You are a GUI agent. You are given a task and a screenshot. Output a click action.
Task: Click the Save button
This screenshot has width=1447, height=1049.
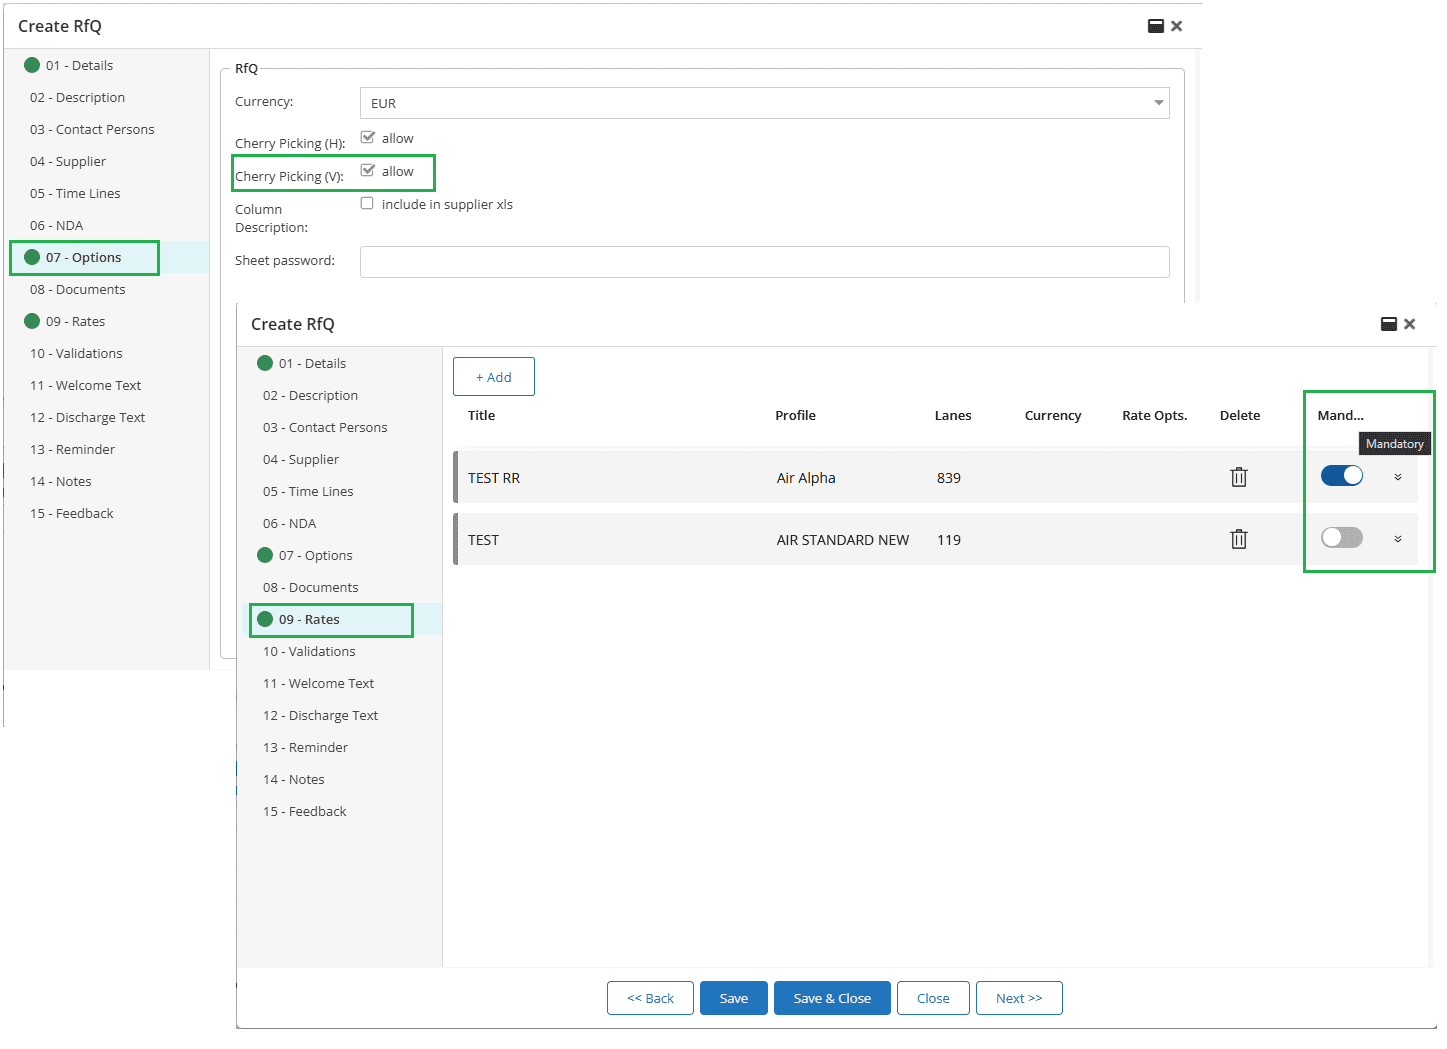pos(733,998)
